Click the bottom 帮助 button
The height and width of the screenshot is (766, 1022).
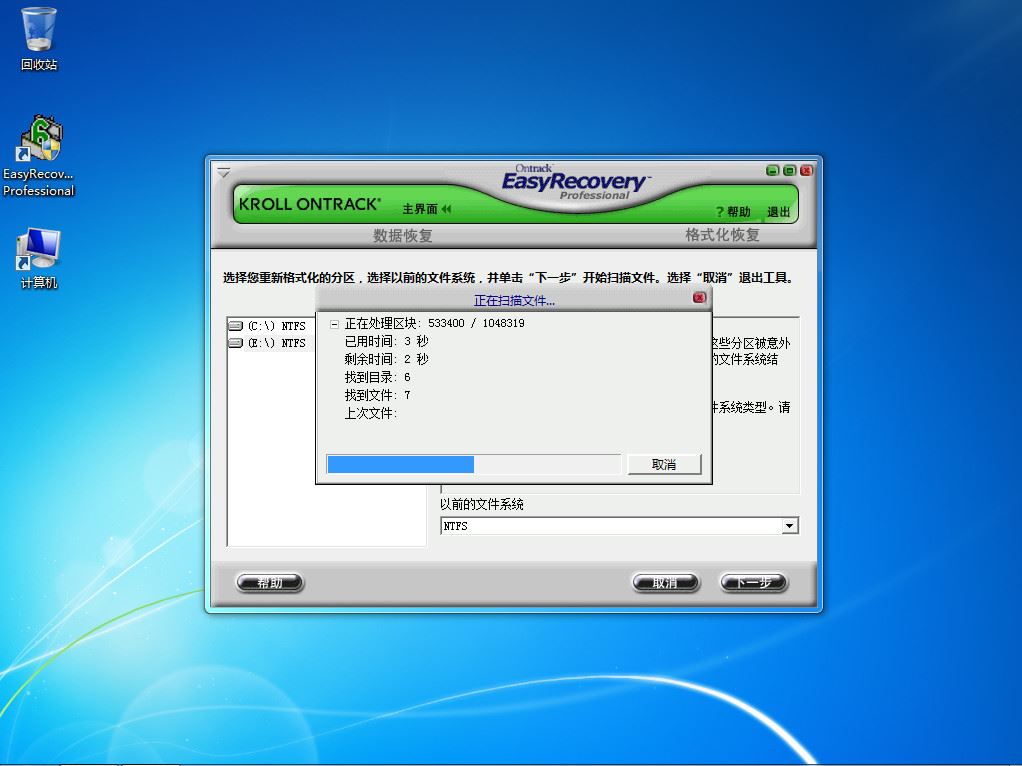(270, 582)
